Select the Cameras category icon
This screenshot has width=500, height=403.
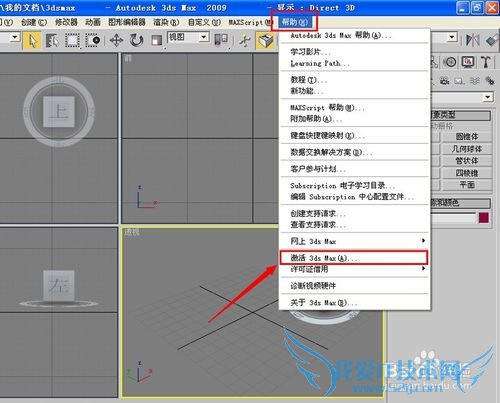tap(444, 80)
